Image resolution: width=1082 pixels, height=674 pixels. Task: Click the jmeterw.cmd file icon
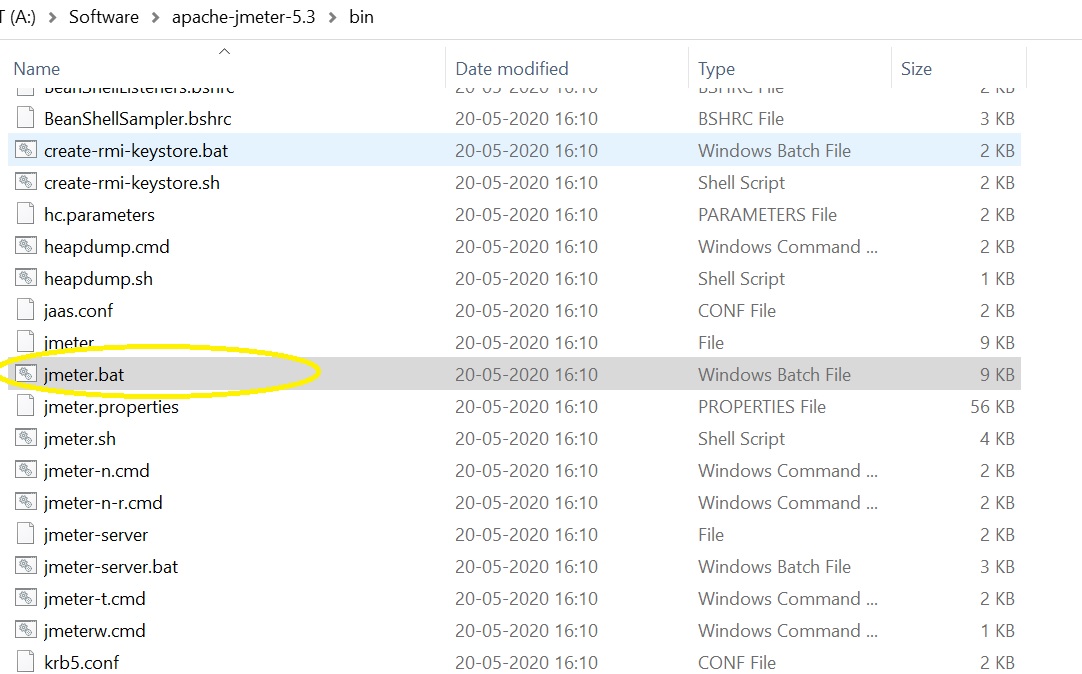[26, 630]
